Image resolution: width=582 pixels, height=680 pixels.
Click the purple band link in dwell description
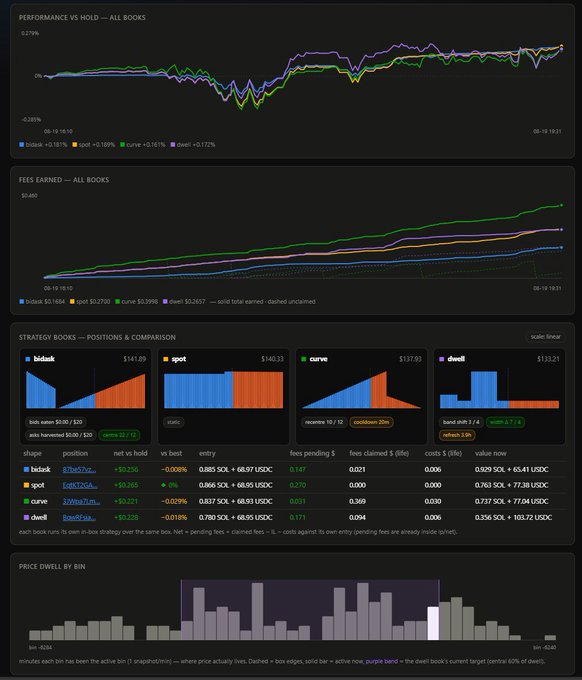[x=382, y=661]
